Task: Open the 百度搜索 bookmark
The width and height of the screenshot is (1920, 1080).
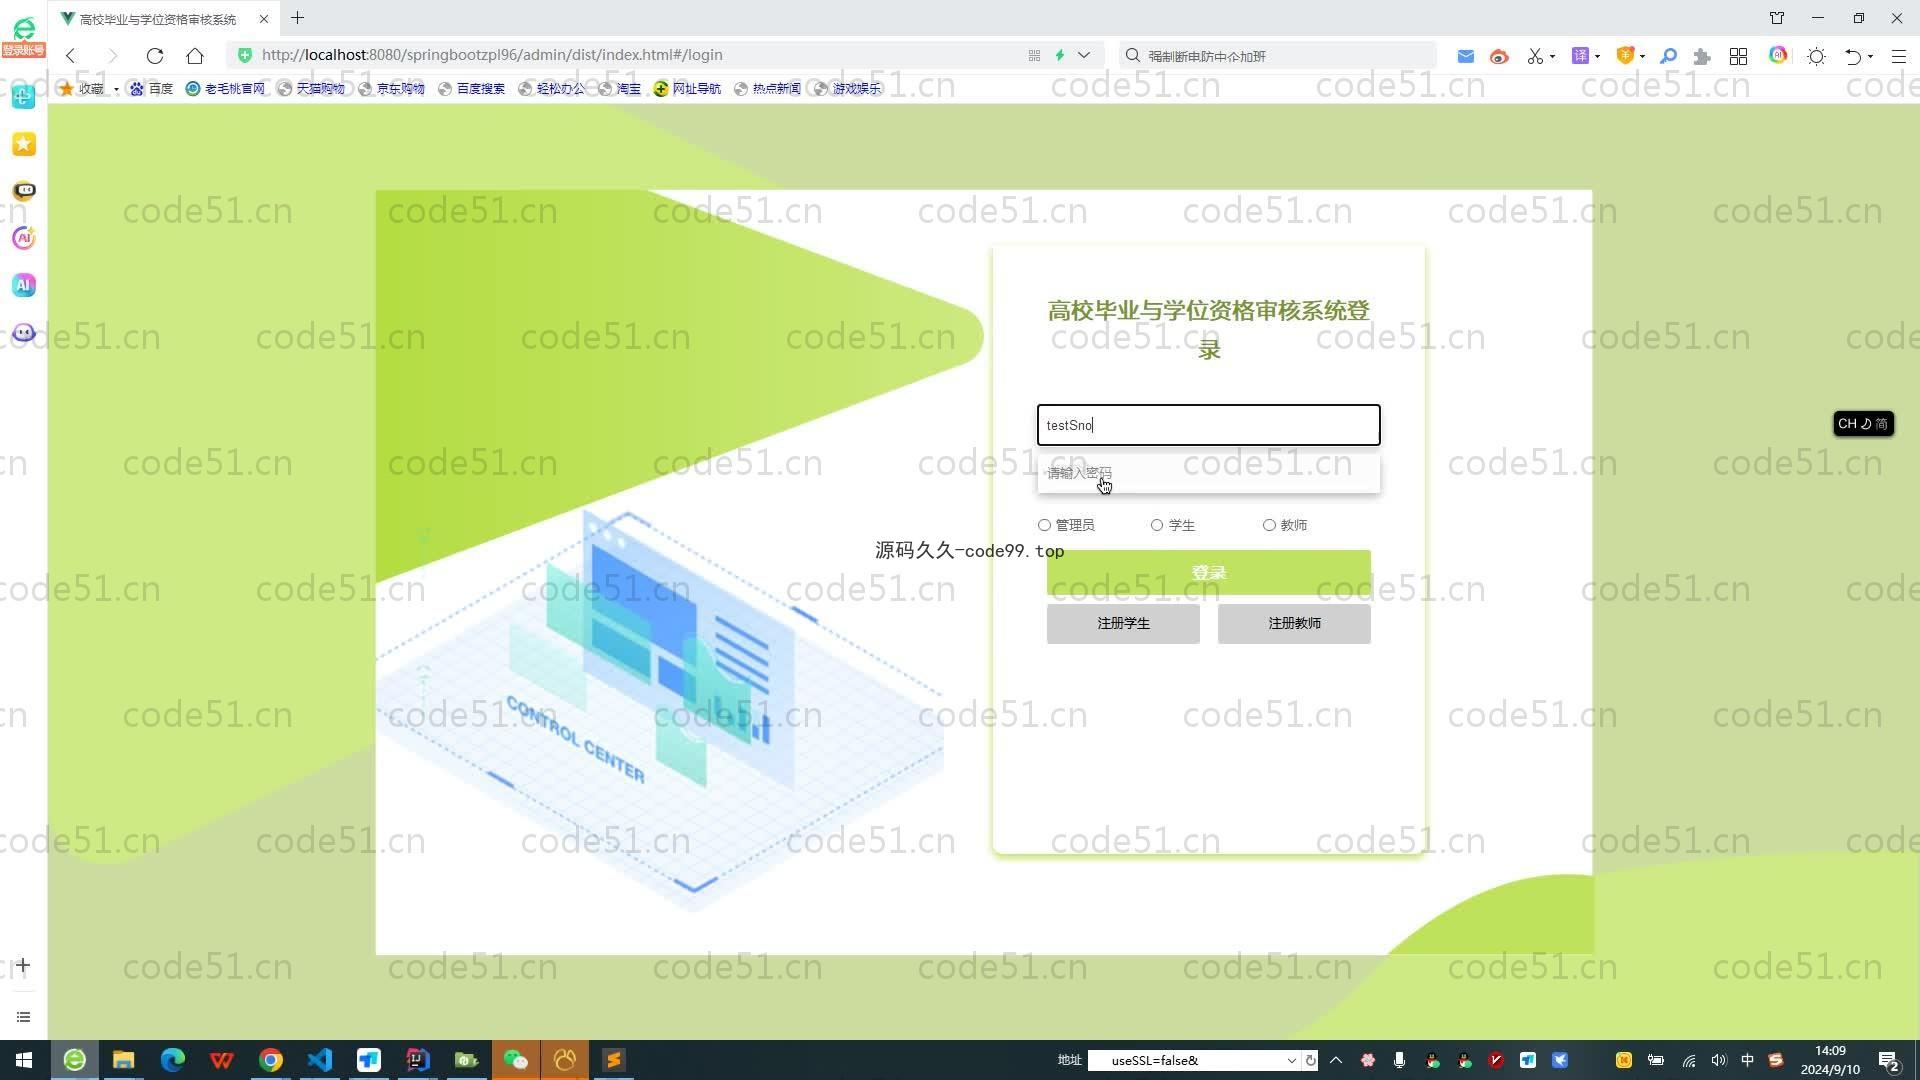Action: tap(471, 88)
